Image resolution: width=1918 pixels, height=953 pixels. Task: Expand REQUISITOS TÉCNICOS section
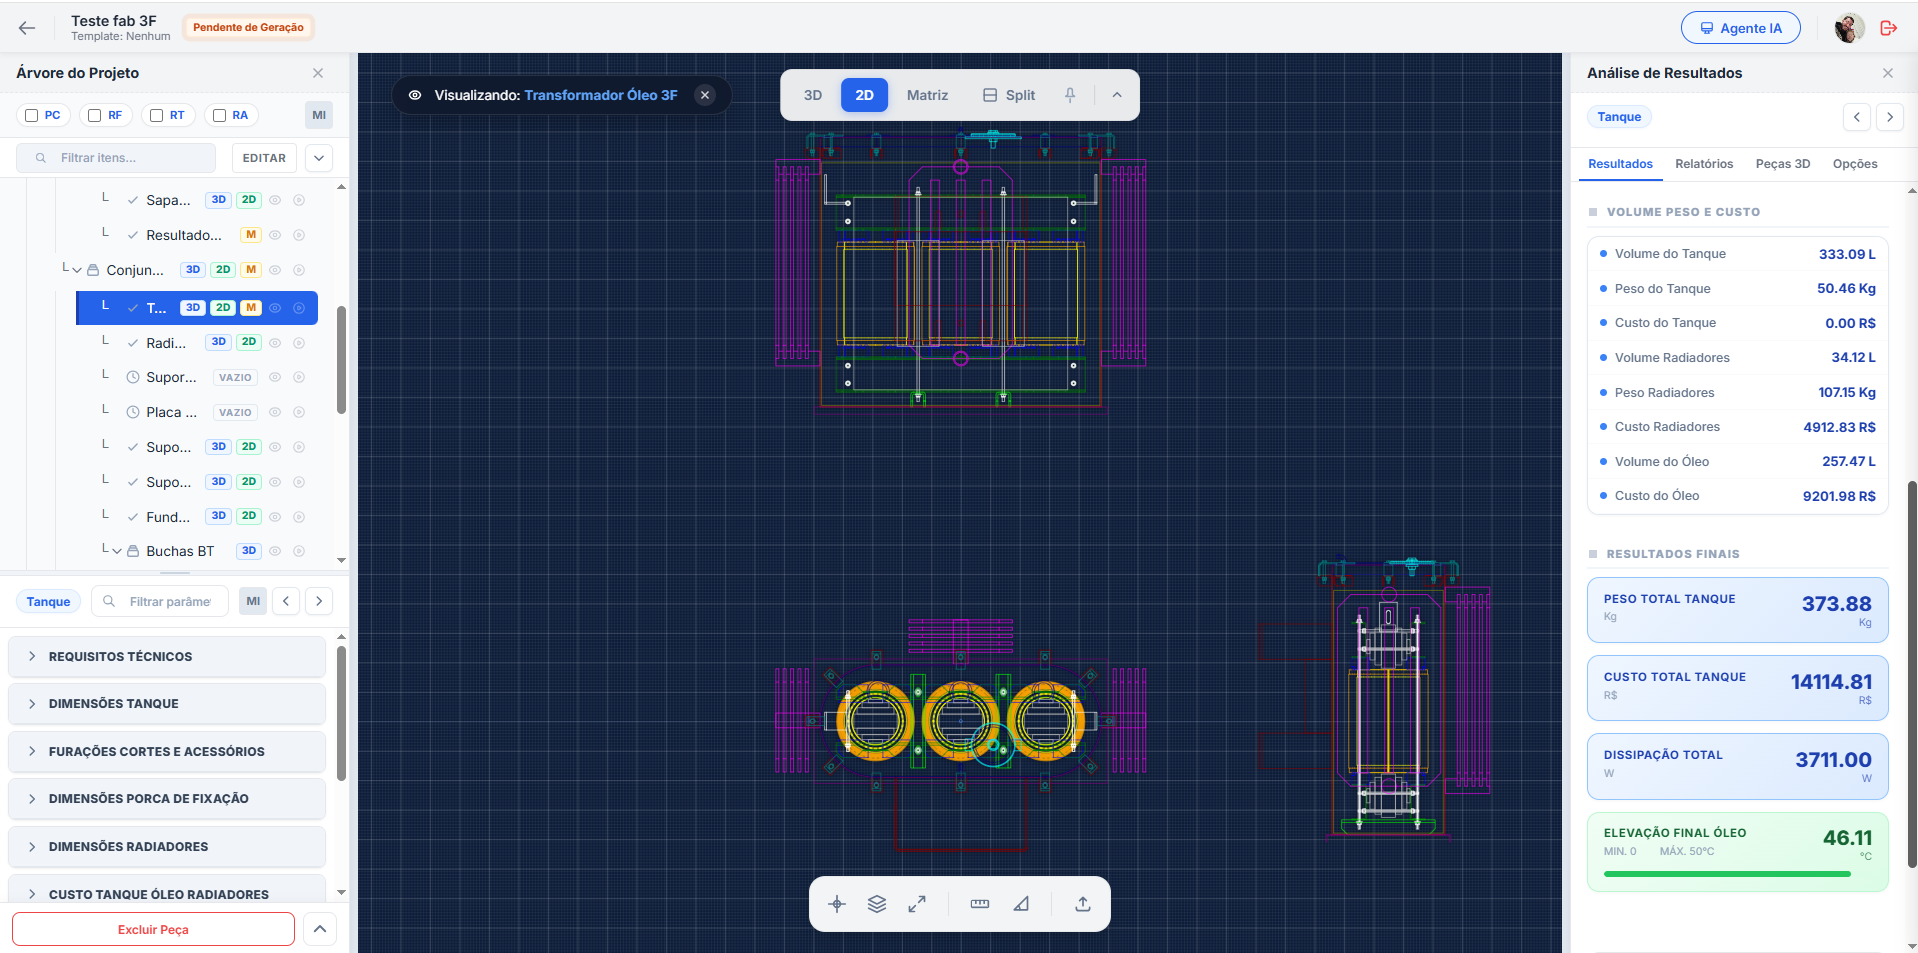(167, 657)
